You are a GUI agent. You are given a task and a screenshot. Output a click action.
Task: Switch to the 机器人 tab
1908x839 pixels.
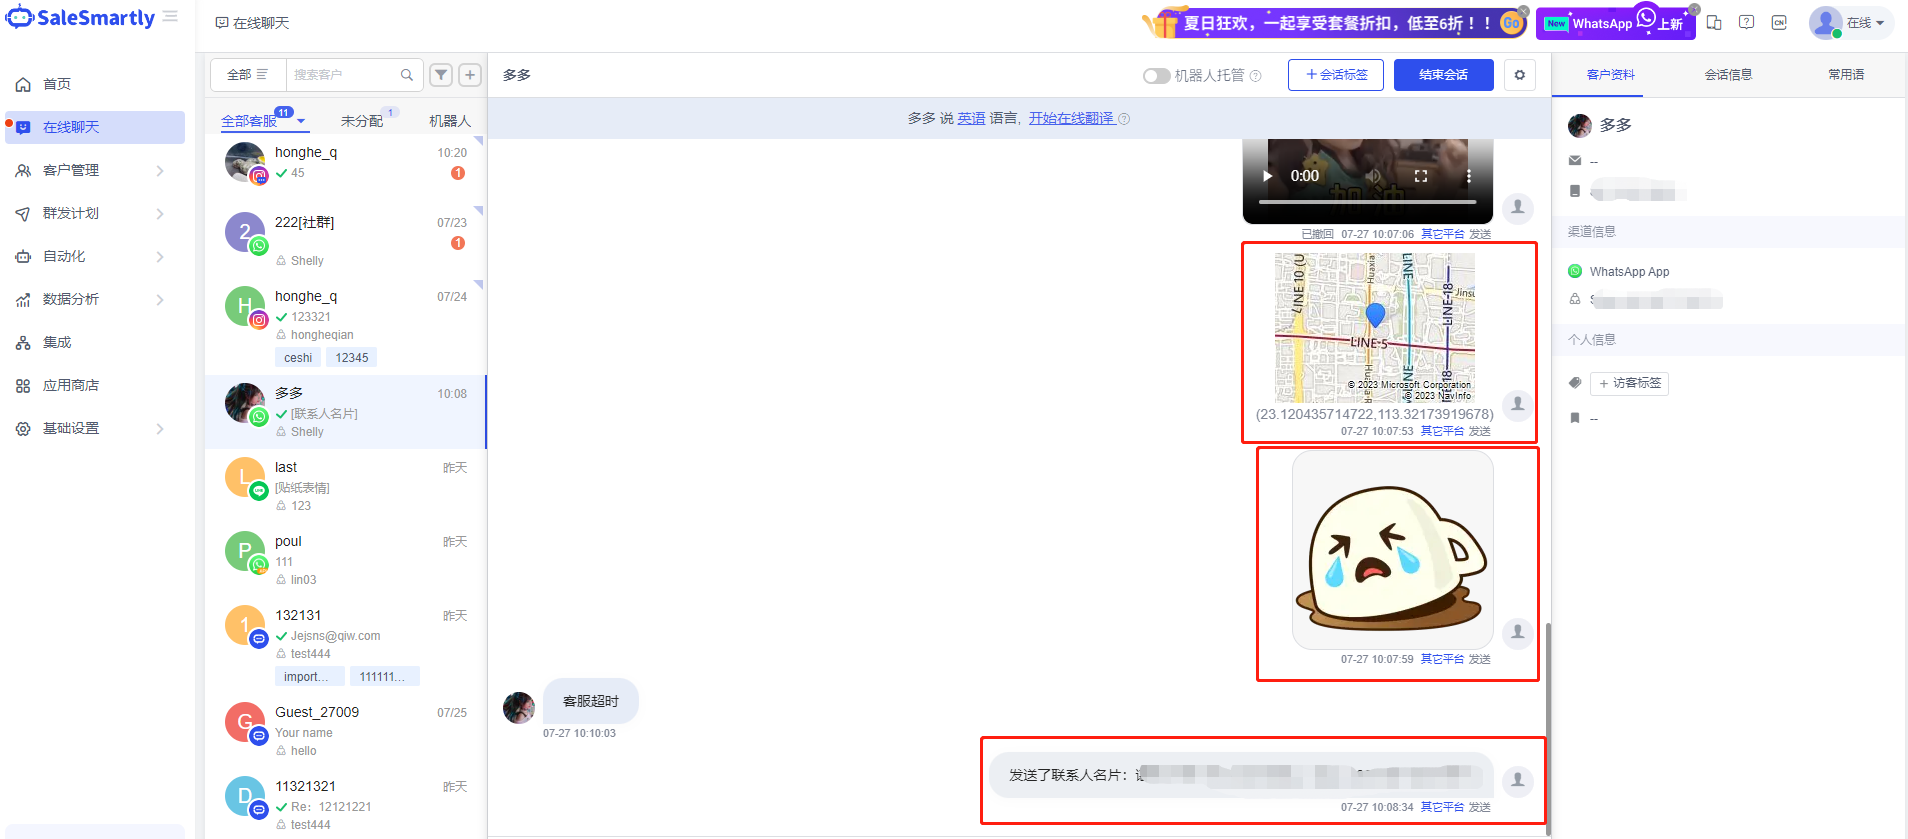450,121
